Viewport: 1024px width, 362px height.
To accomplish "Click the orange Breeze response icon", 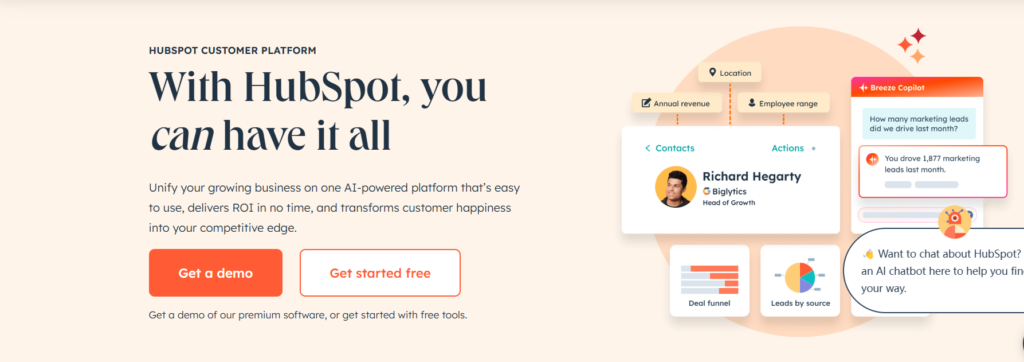I will pyautogui.click(x=872, y=159).
